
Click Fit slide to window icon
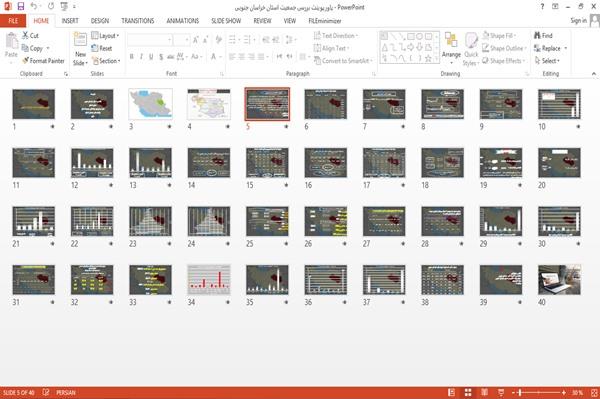(594, 392)
